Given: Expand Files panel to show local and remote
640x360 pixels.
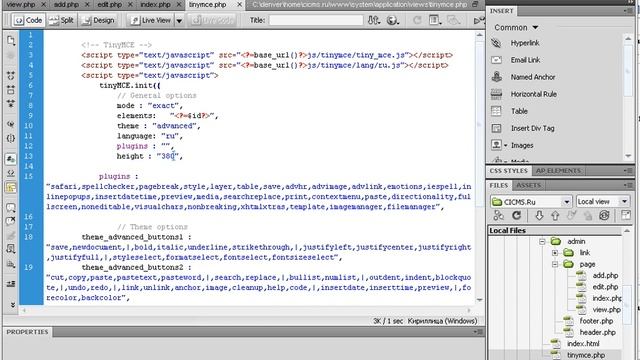Looking at the screenshot, I should point(625,215).
